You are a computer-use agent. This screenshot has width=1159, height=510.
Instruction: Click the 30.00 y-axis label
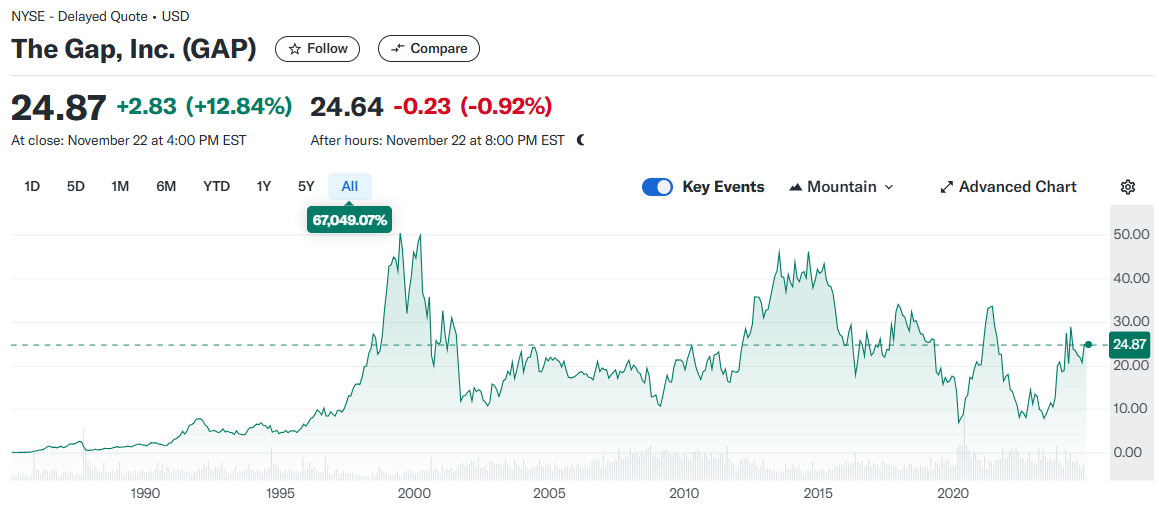point(1132,322)
